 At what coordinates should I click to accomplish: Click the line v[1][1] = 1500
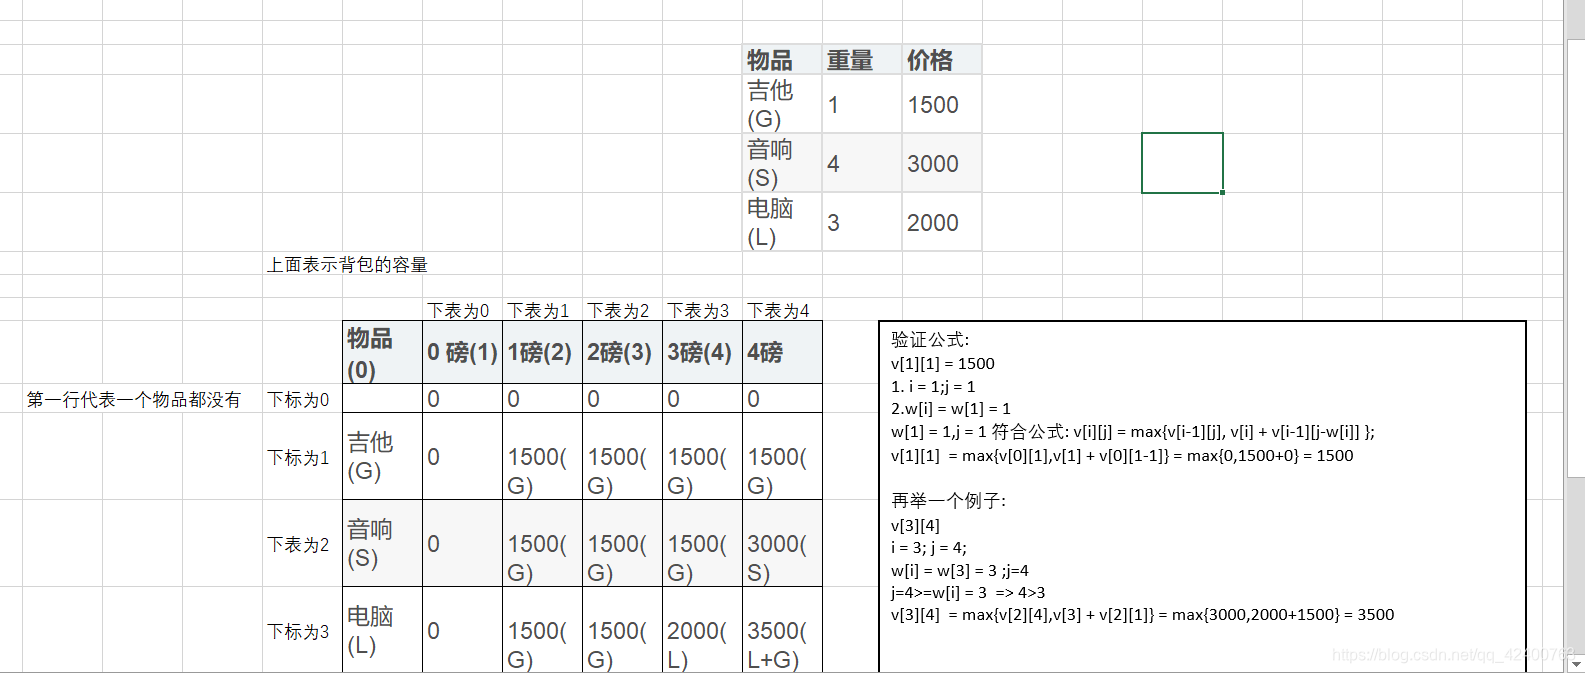pyautogui.click(x=943, y=364)
